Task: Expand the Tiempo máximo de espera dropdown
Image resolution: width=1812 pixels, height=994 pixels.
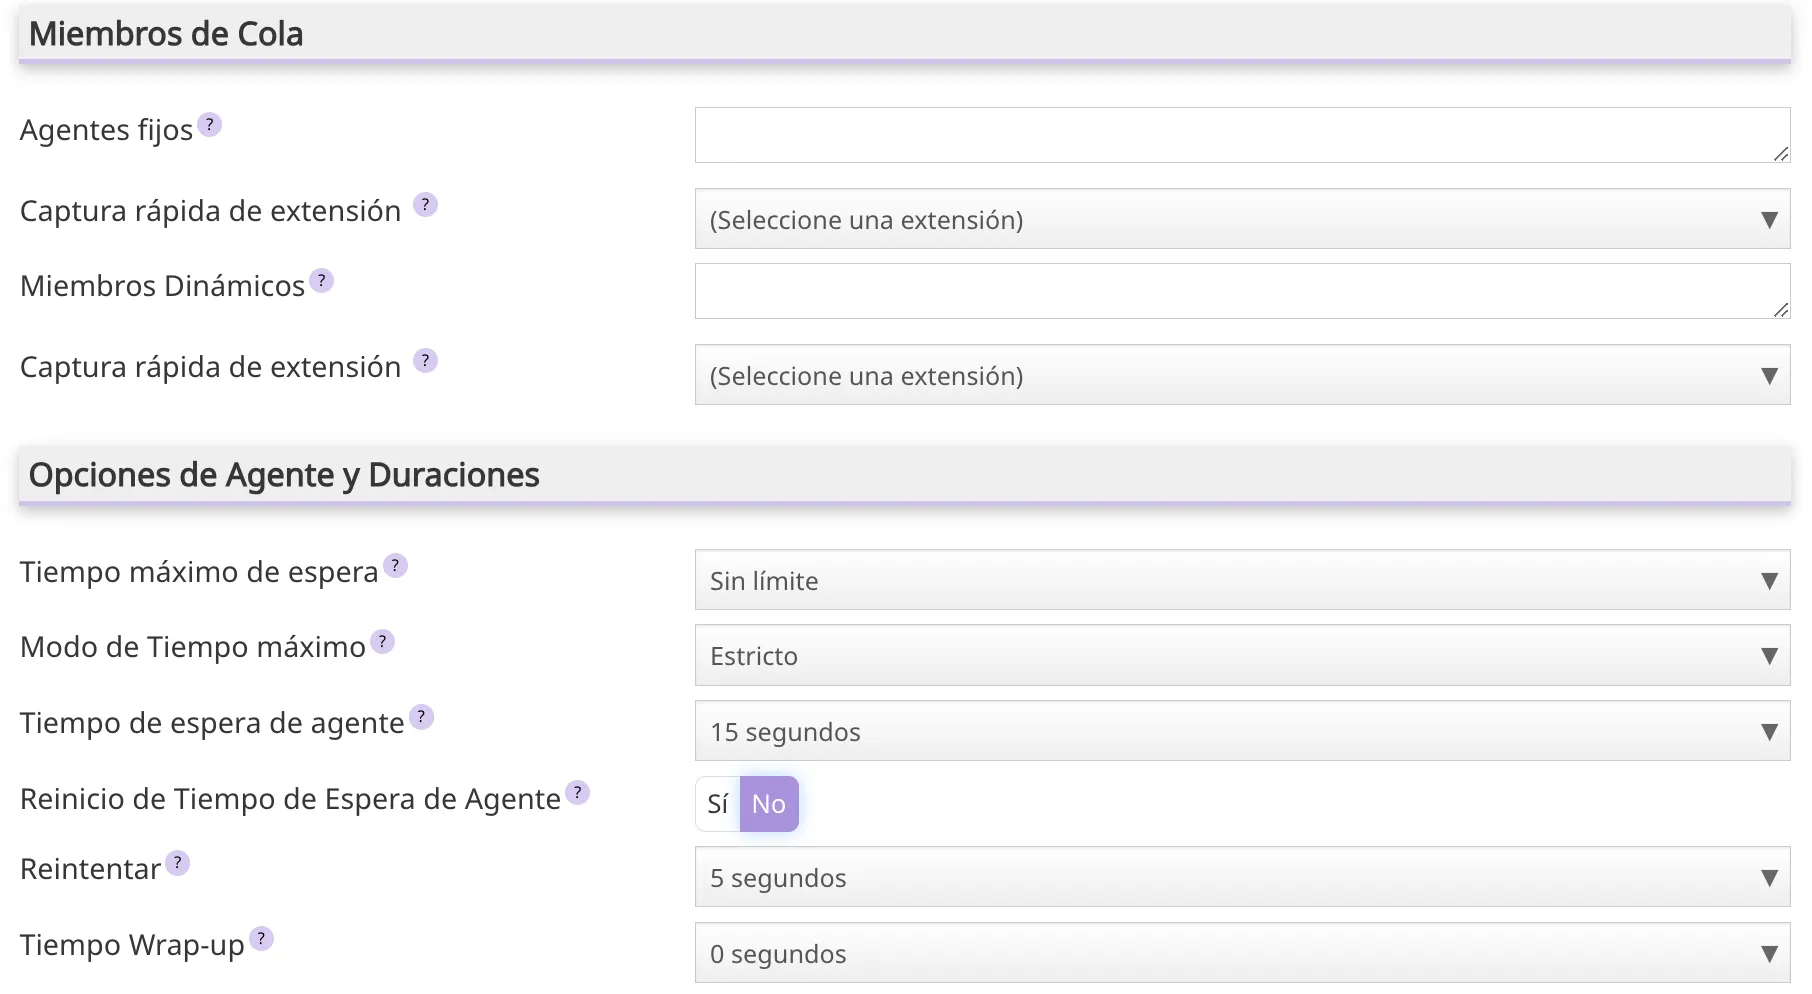Action: click(1241, 581)
